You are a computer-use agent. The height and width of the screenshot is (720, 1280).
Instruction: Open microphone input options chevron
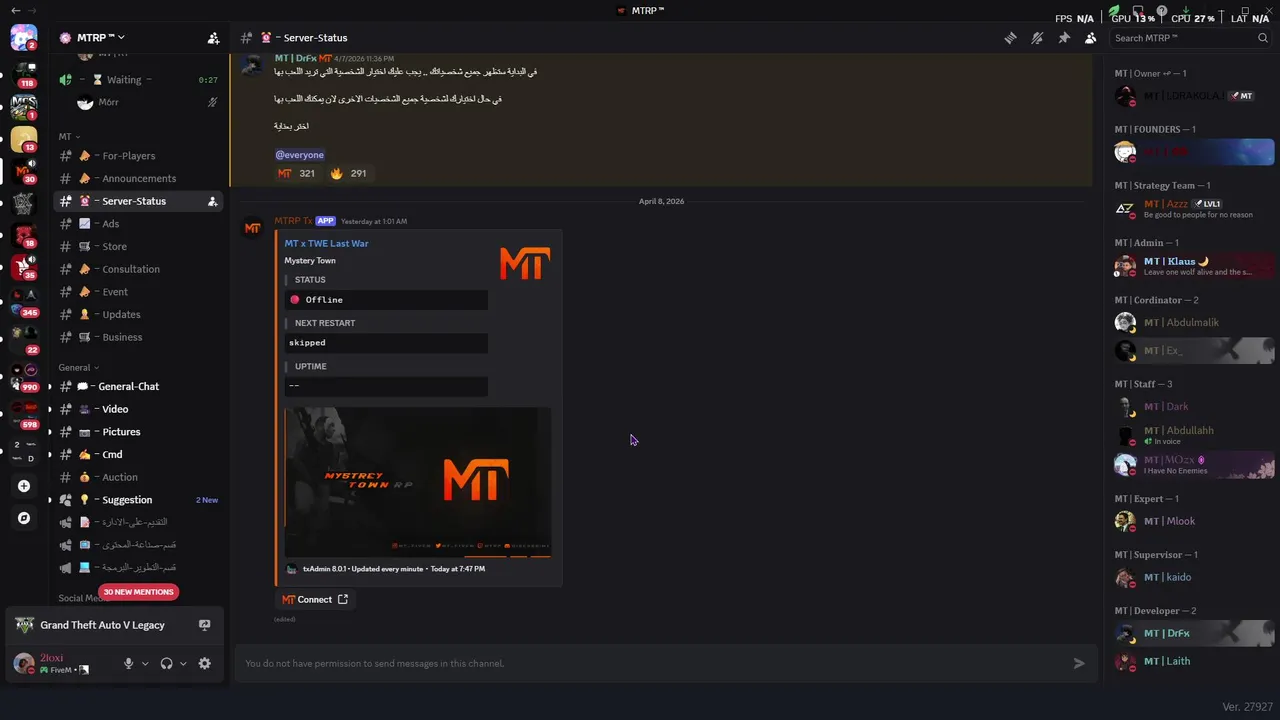pos(145,663)
